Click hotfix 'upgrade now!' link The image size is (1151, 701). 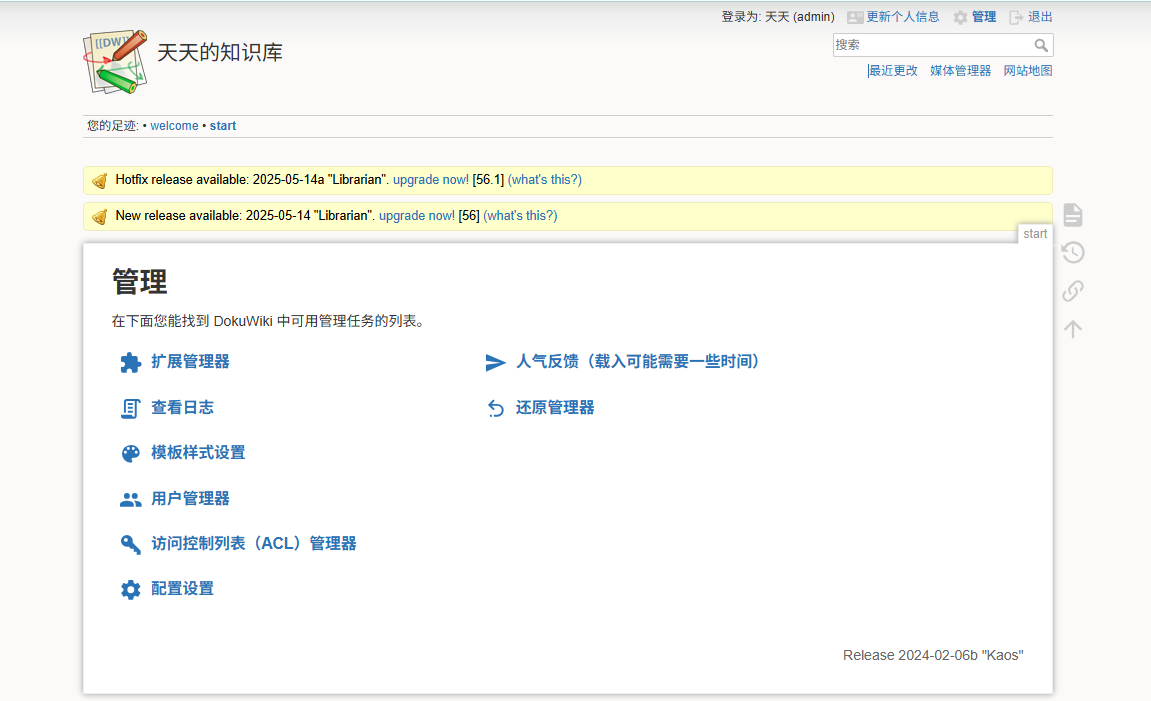(431, 180)
